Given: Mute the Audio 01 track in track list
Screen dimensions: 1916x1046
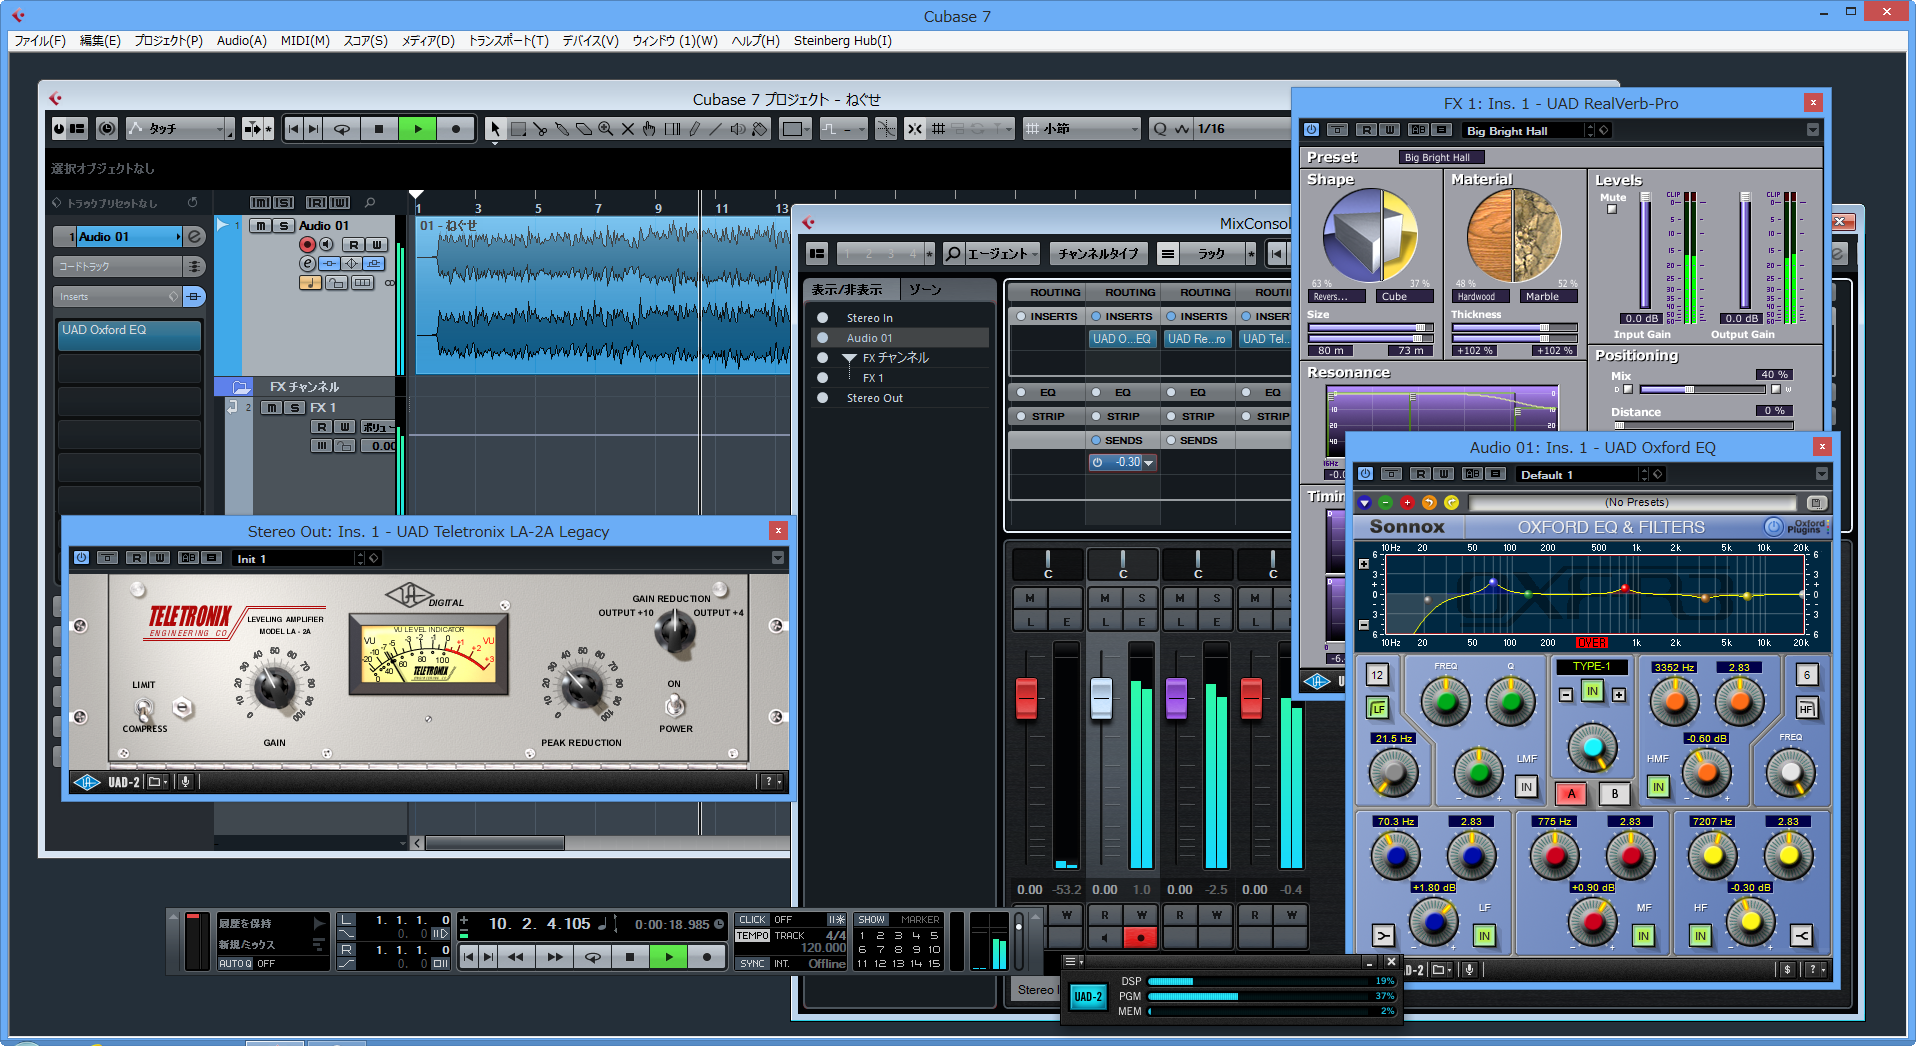Looking at the screenshot, I should [261, 226].
